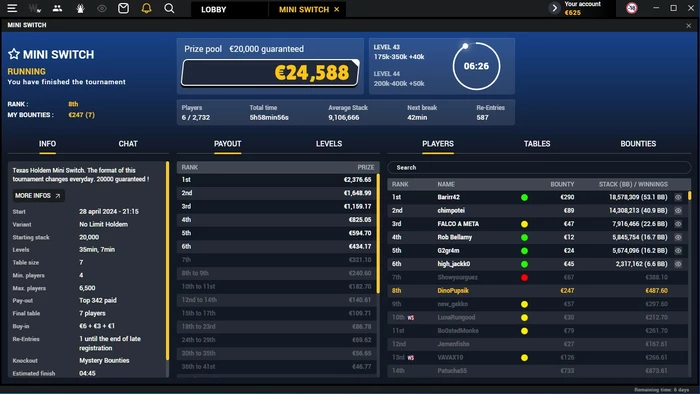Image resolution: width=700 pixels, height=394 pixels.
Task: Open the BOUNTIES tab
Action: click(638, 144)
